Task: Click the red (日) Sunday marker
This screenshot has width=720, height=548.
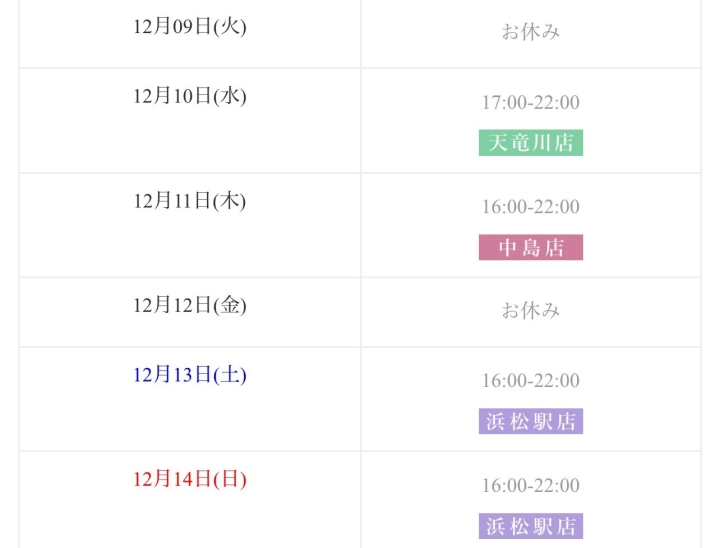Action: (x=229, y=480)
